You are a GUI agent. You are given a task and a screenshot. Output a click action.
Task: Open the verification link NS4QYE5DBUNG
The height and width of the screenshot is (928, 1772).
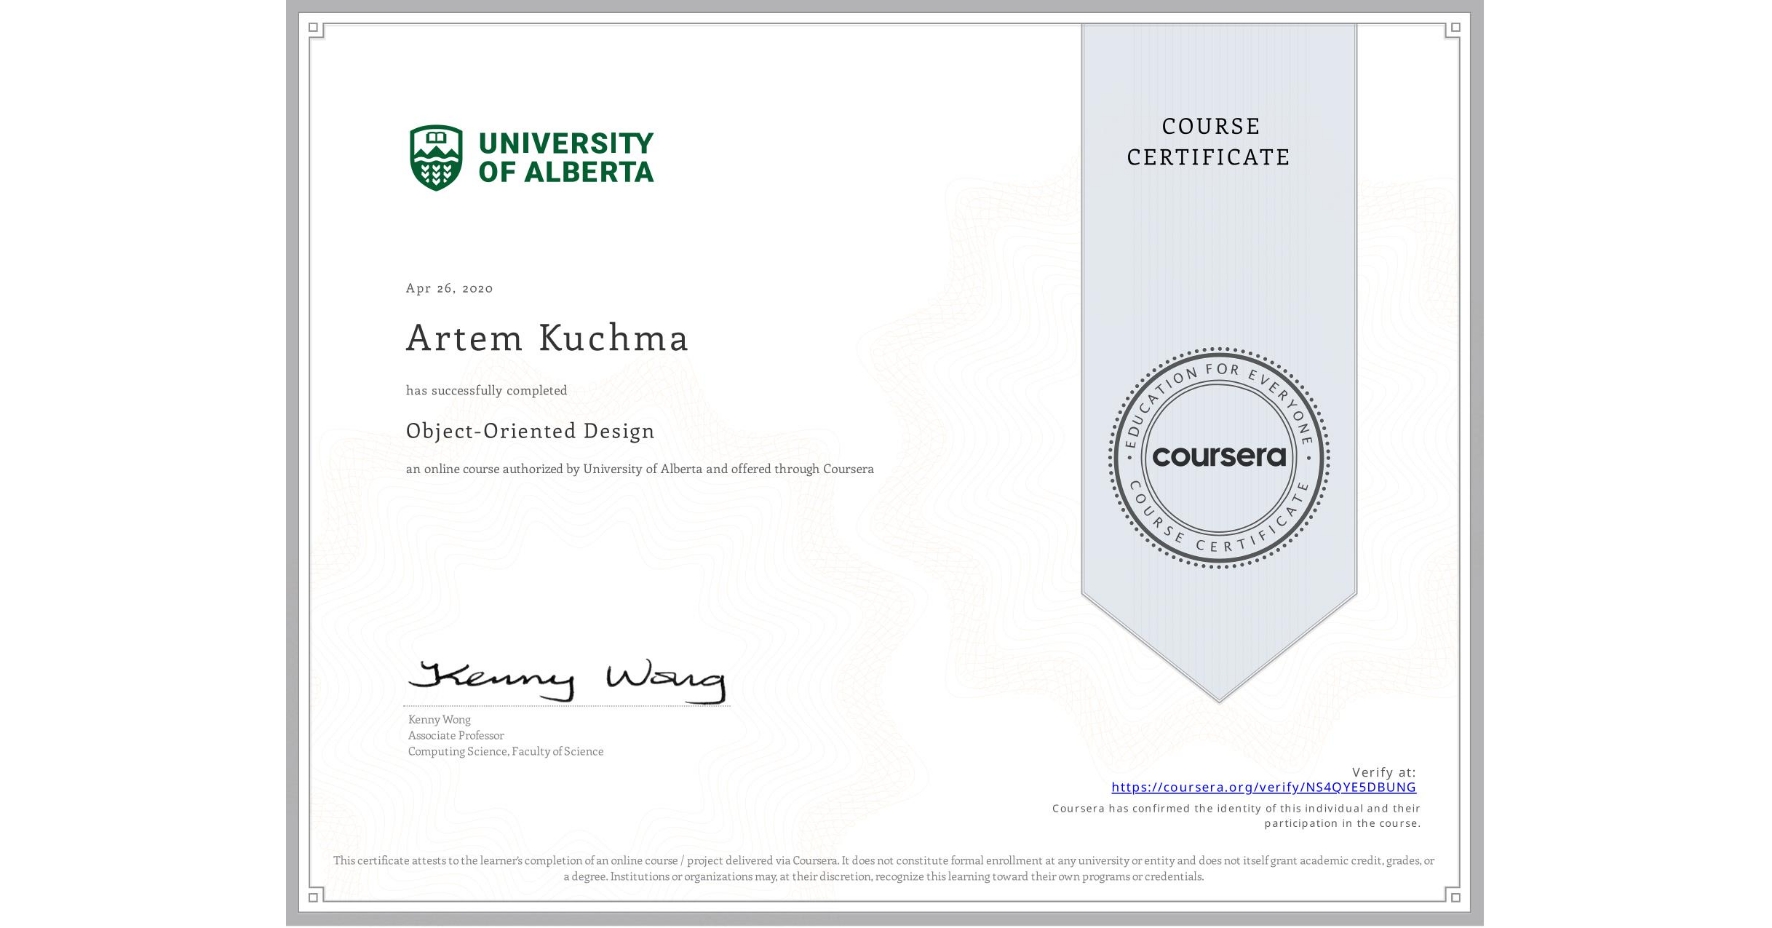1264,788
